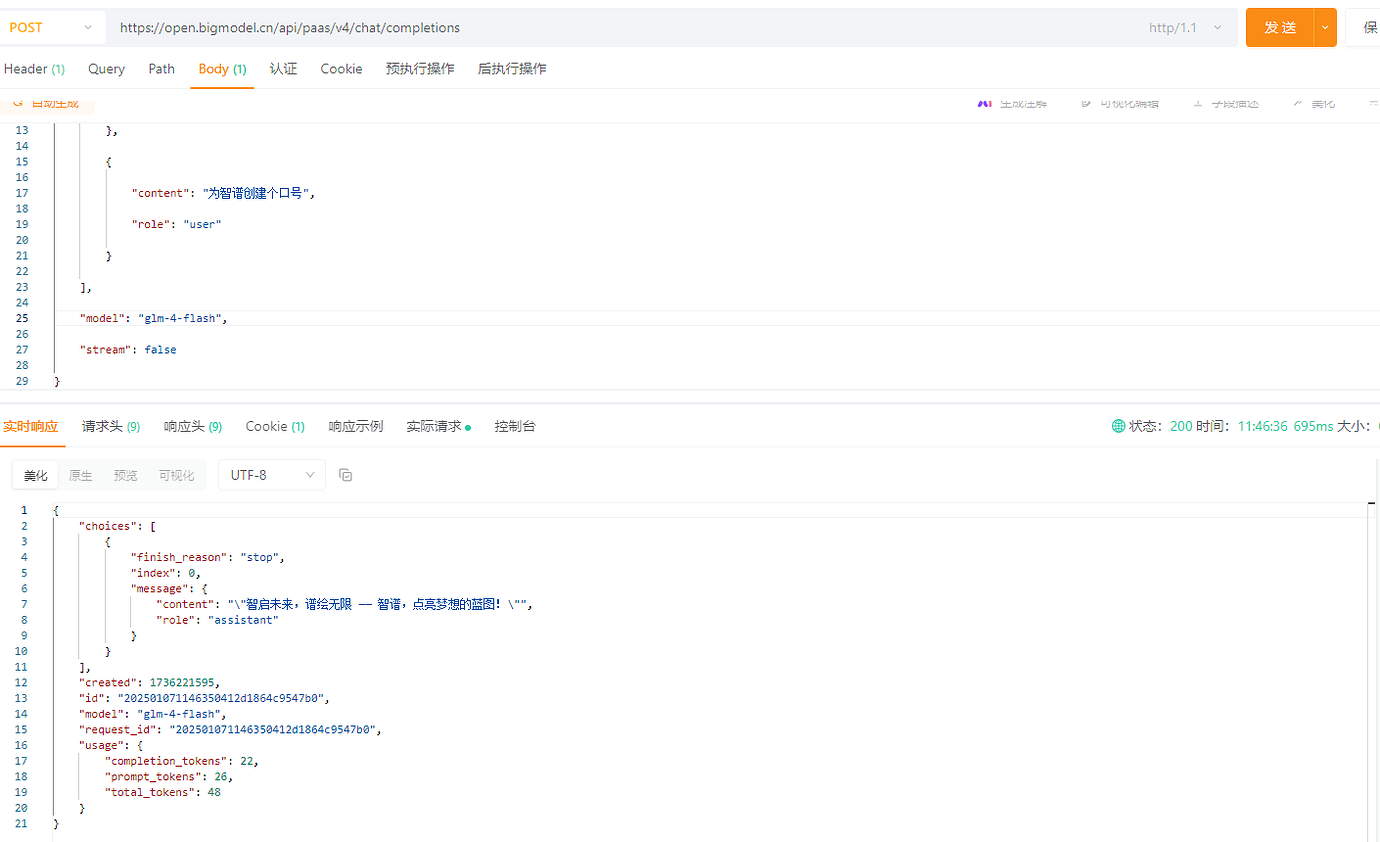The image size is (1380, 842).
Task: Open the 预执行操作 tab
Action: [x=420, y=69]
